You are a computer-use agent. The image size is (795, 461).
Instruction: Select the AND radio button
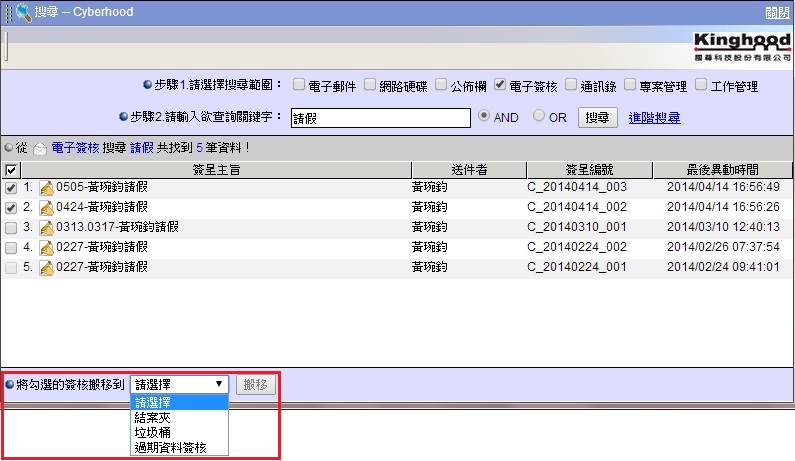pos(485,116)
